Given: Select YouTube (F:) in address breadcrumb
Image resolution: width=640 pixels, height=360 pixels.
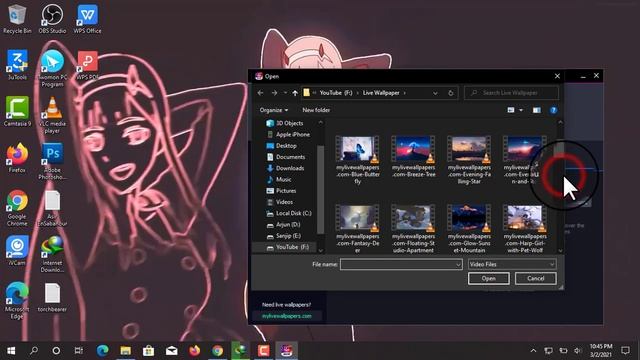Looking at the screenshot, I should pos(336,93).
